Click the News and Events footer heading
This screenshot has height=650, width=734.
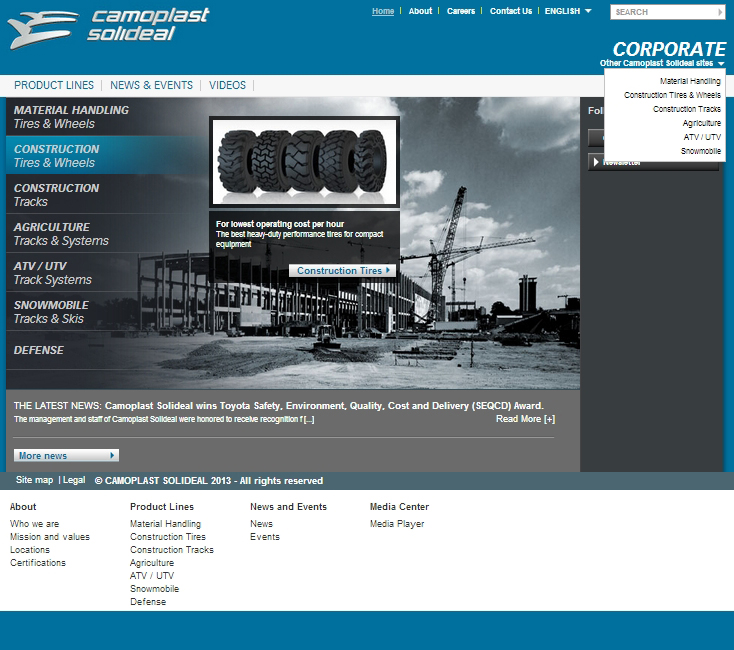(x=288, y=506)
